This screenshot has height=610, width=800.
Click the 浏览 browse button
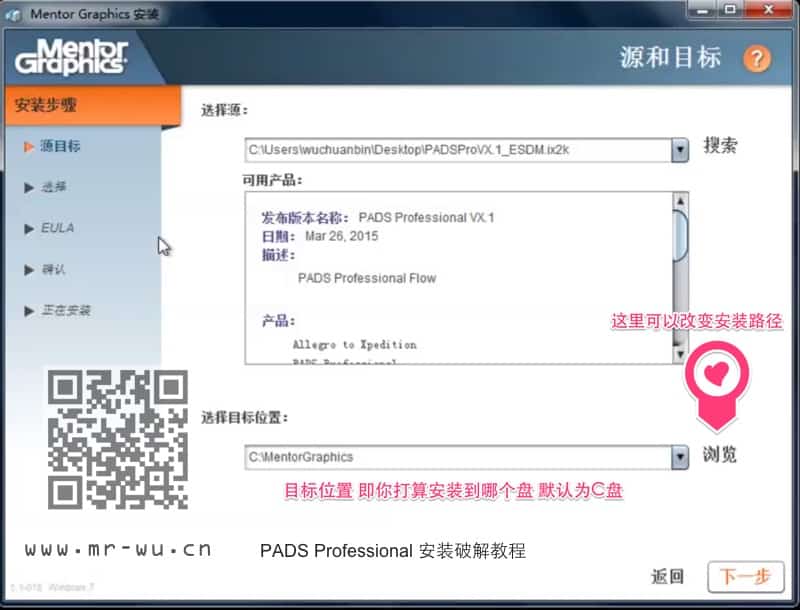point(719,454)
